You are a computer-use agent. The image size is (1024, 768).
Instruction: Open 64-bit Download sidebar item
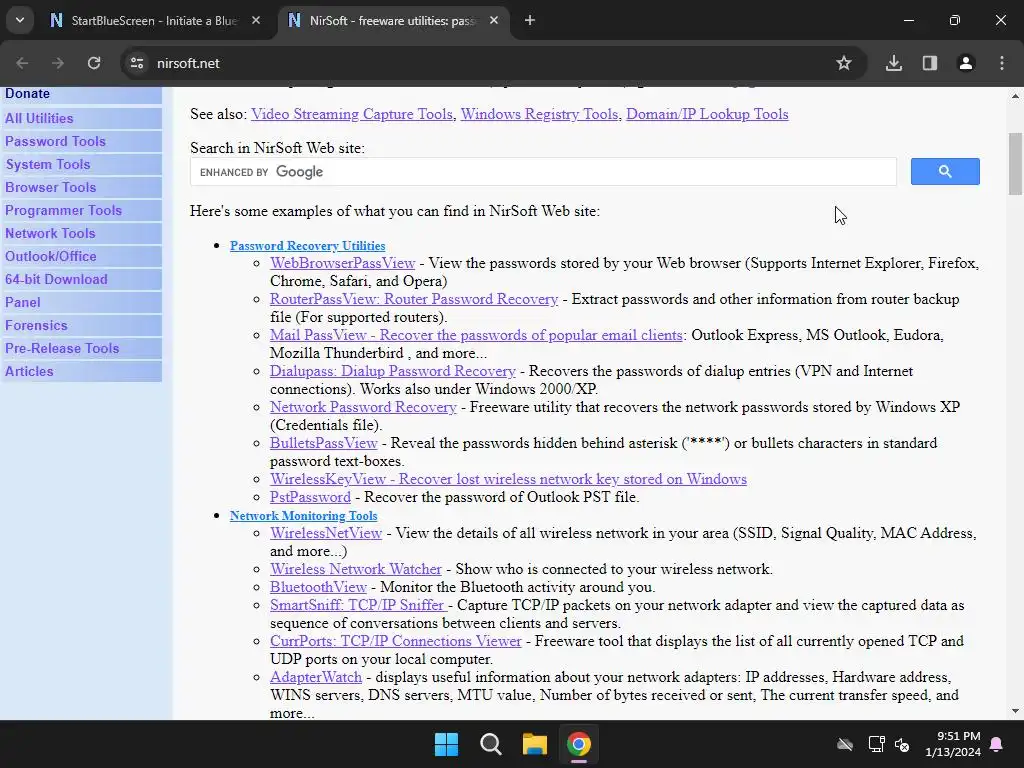pos(56,280)
